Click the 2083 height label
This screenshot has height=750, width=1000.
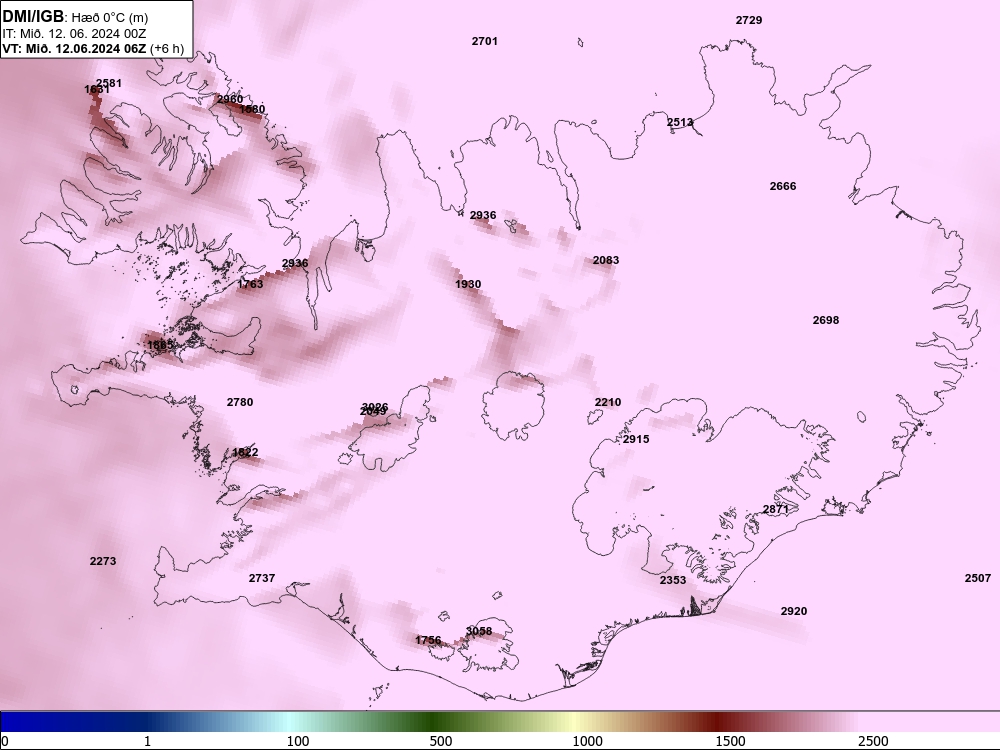pos(606,260)
